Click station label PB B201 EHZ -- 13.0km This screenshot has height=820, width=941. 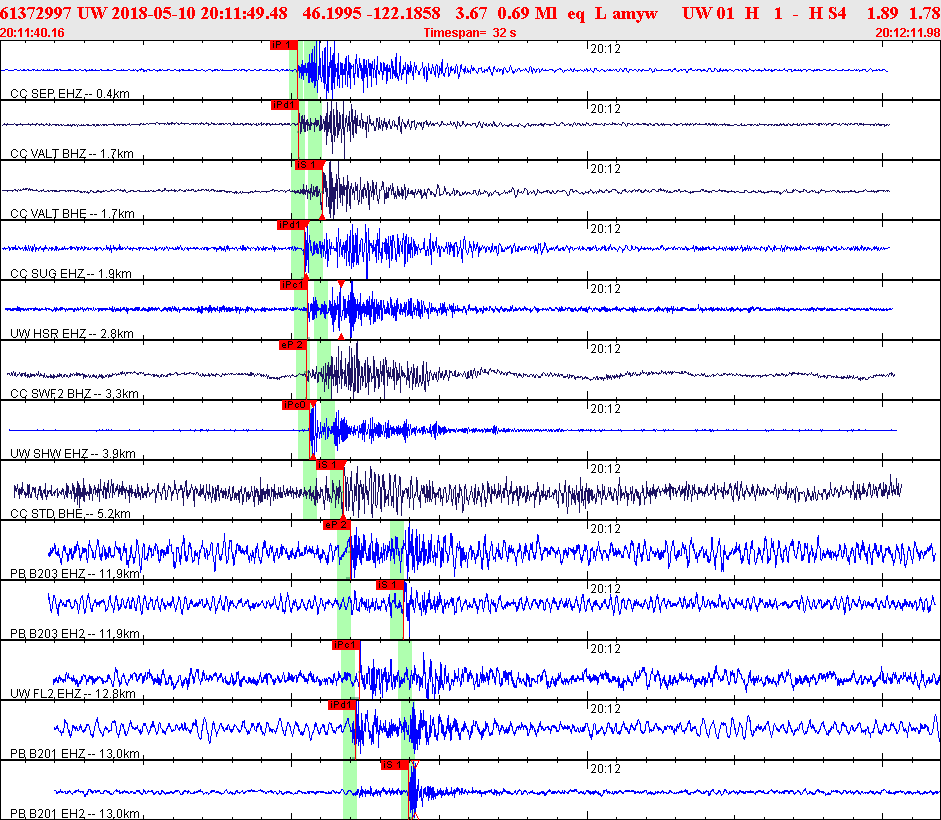(75, 754)
